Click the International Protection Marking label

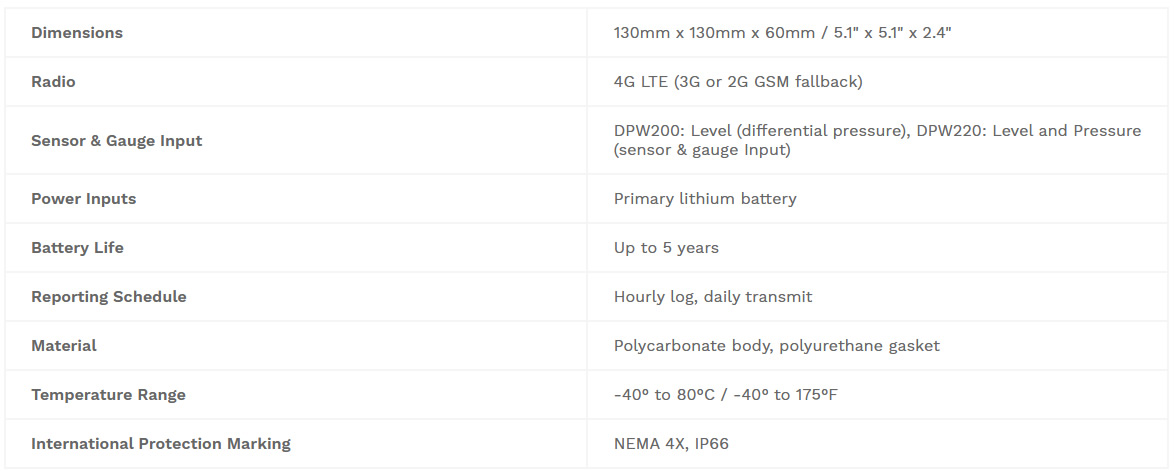pos(161,444)
